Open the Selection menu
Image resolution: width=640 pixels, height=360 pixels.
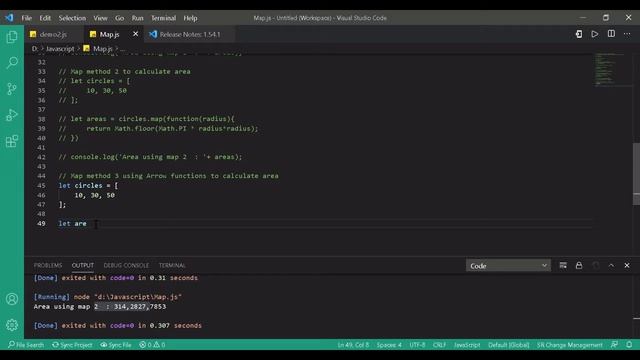click(72, 18)
